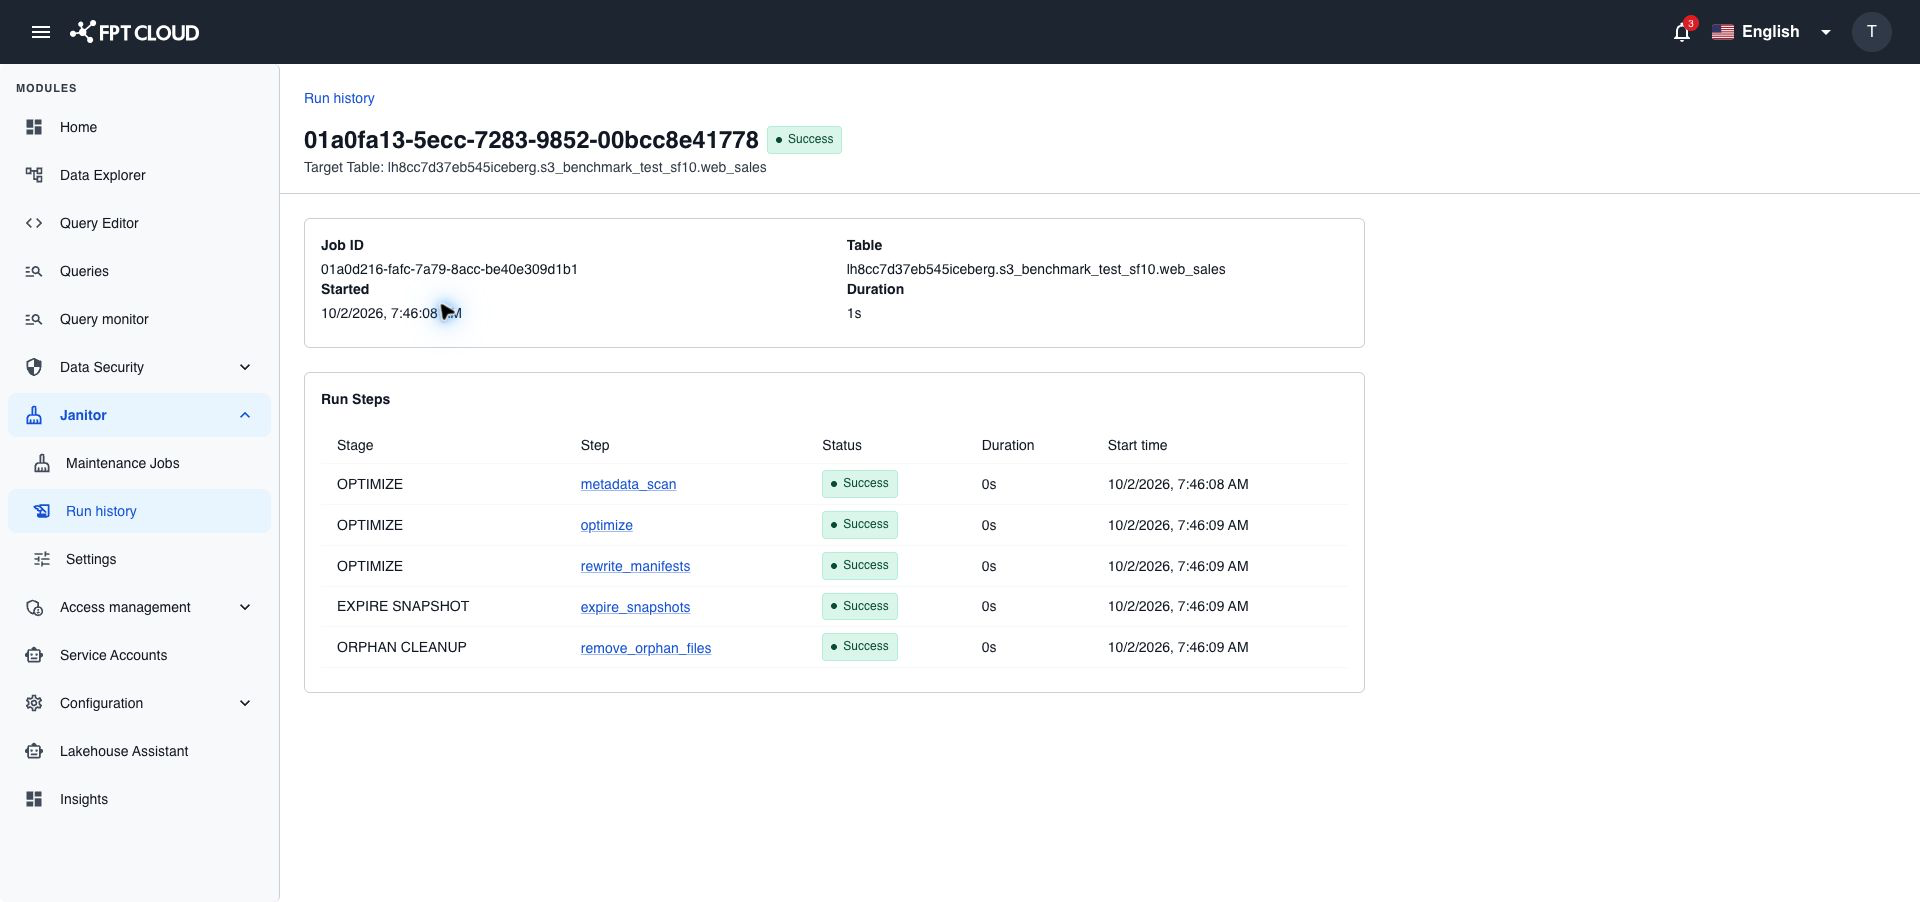Viewport: 1920px width, 902px height.
Task: Click the Run history breadcrumb link
Action: [x=339, y=98]
